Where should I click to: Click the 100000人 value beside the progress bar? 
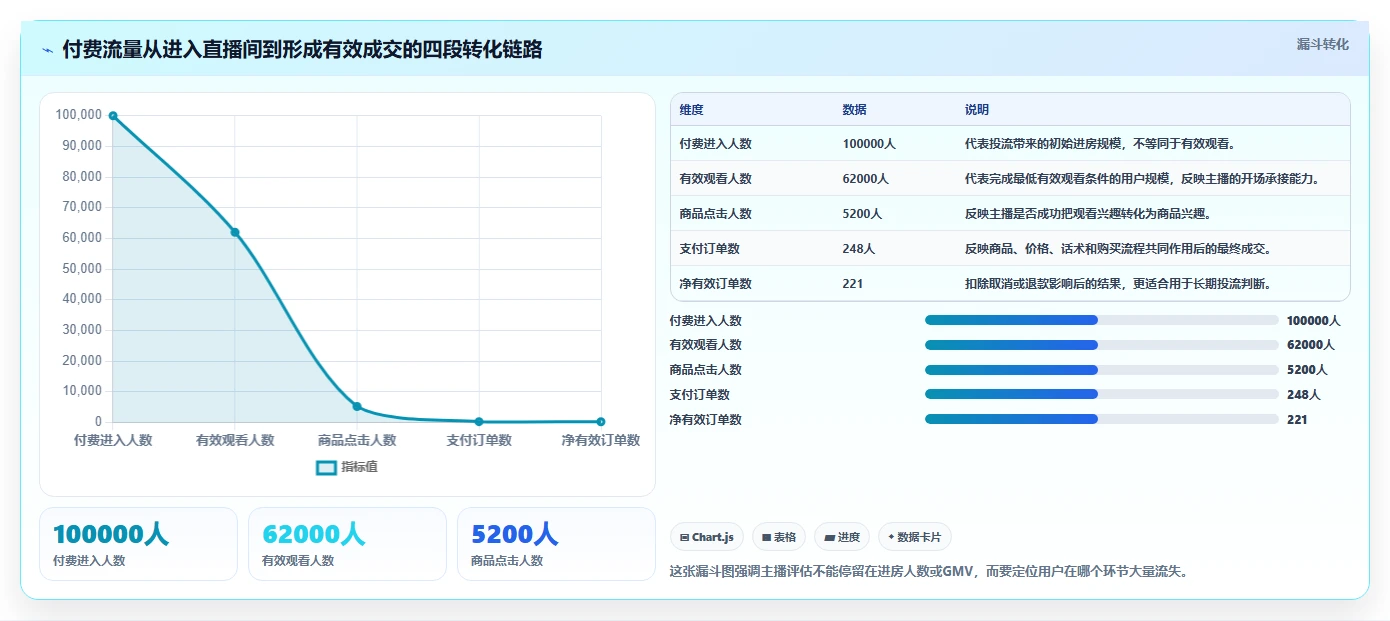(x=1313, y=321)
